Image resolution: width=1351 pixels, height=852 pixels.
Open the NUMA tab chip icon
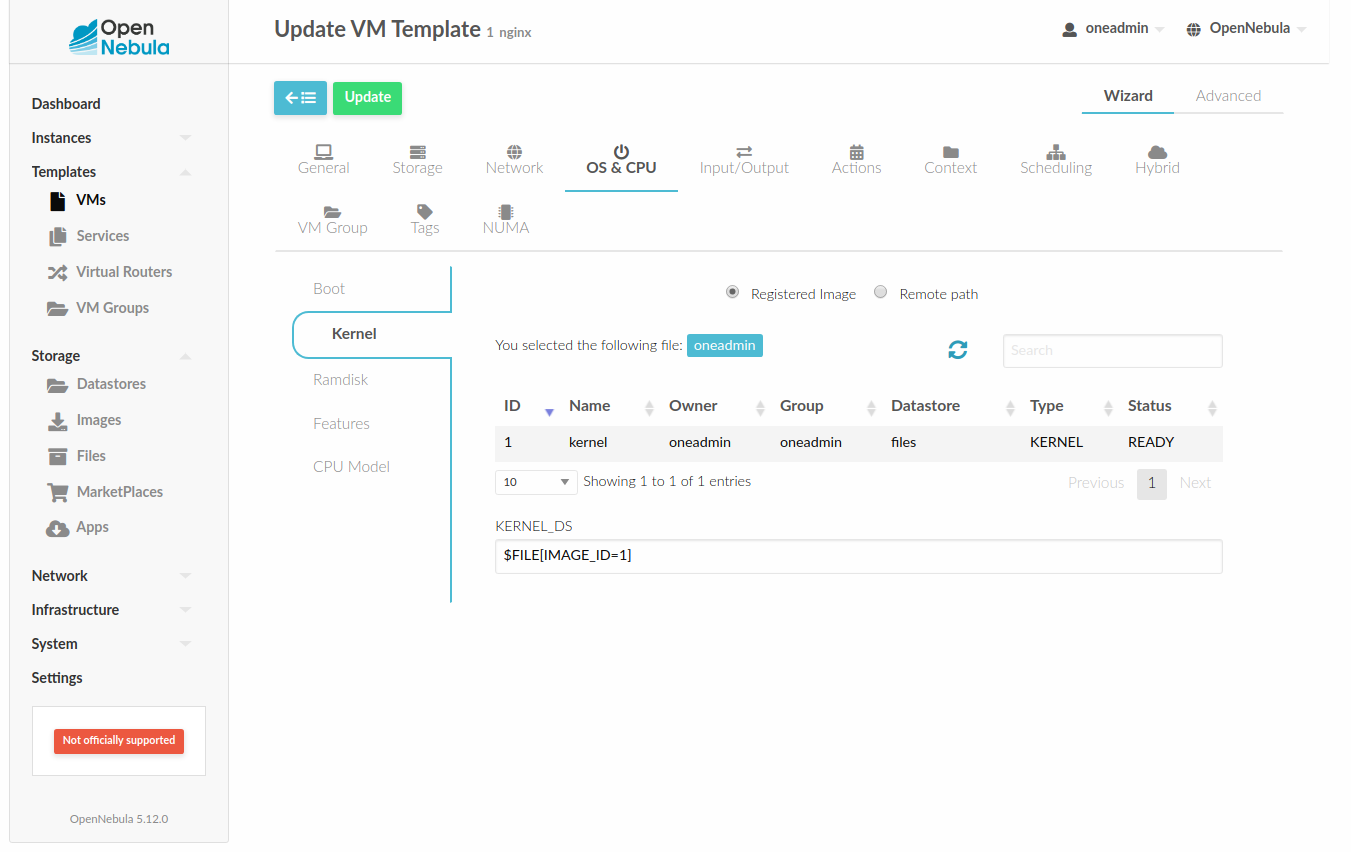[x=506, y=212]
